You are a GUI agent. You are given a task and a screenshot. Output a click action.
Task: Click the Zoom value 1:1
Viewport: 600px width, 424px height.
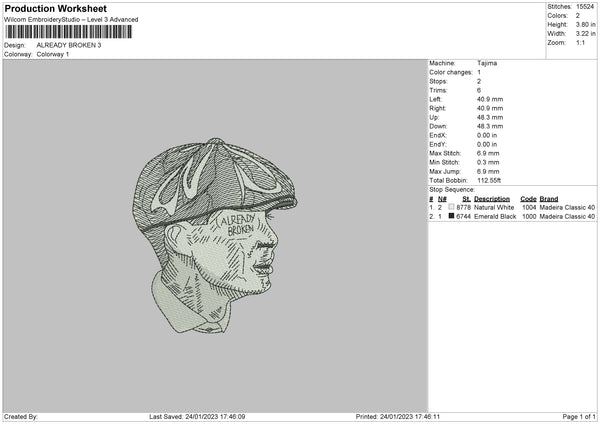[x=580, y=42]
